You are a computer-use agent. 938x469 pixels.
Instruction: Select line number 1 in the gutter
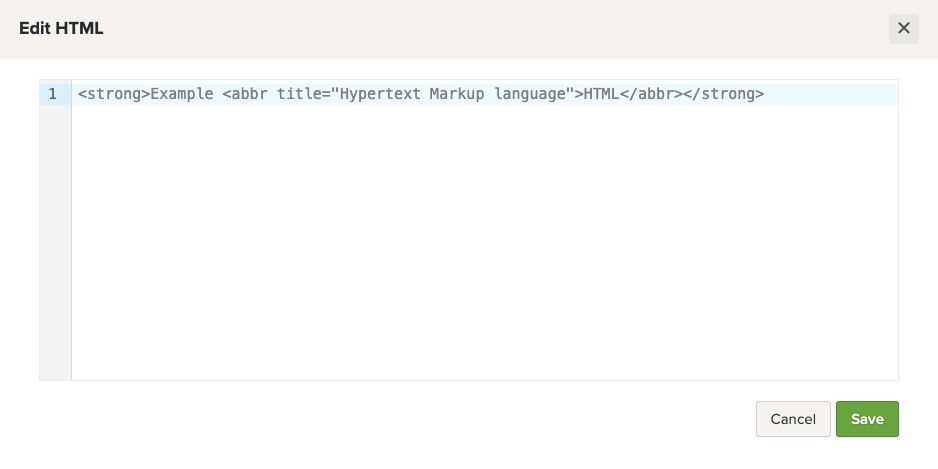click(54, 94)
